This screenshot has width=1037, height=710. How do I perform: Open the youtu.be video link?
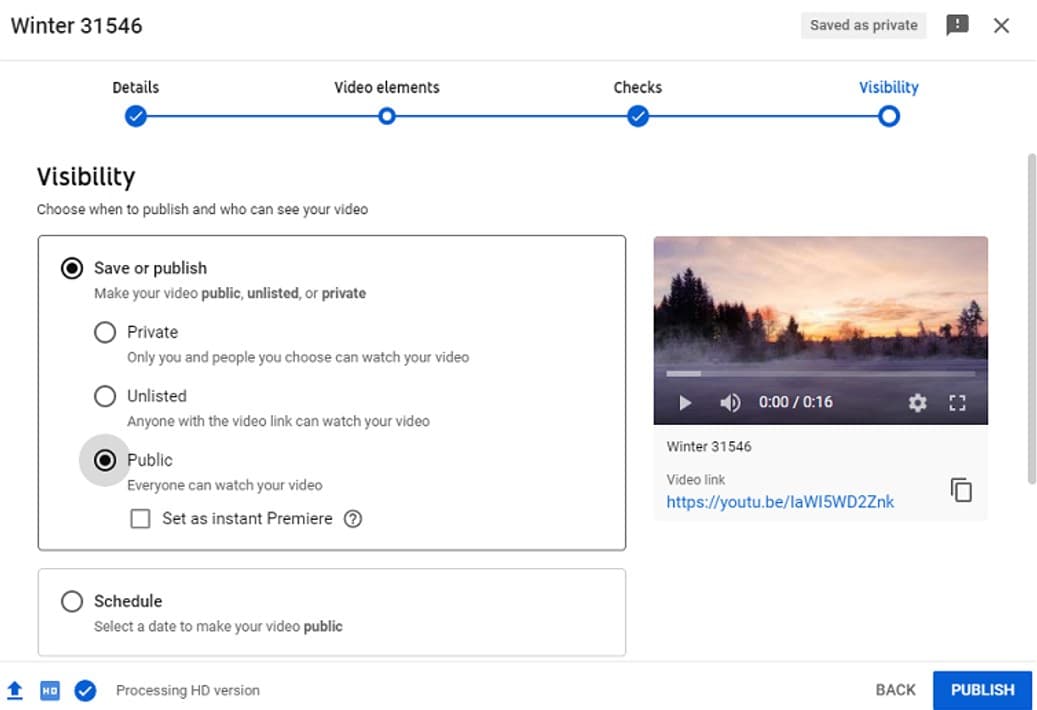780,502
